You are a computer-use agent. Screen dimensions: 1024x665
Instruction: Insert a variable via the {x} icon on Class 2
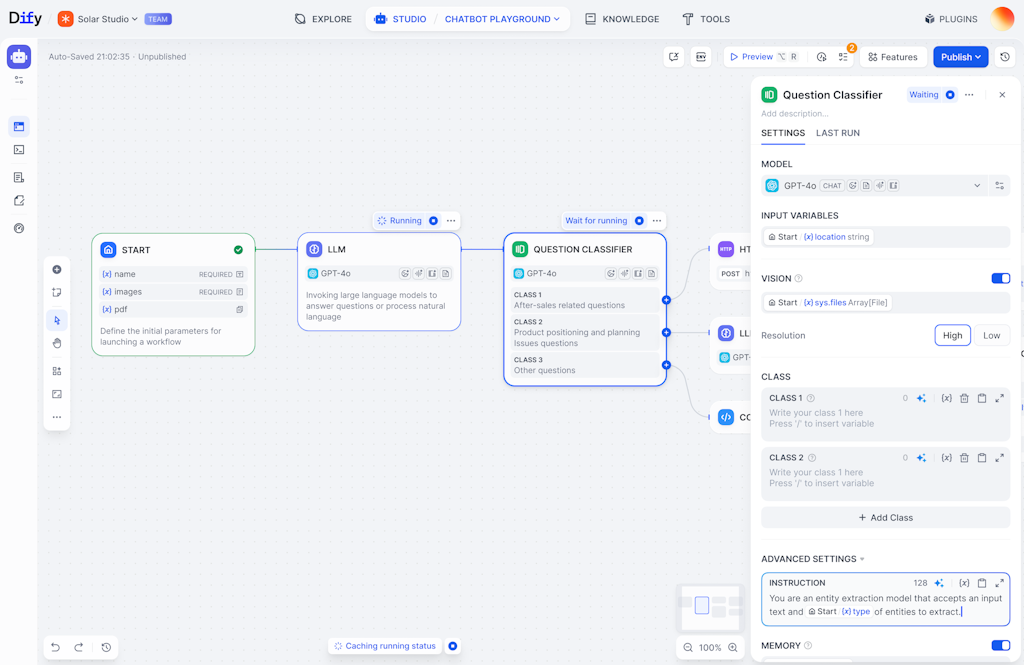pyautogui.click(x=946, y=457)
